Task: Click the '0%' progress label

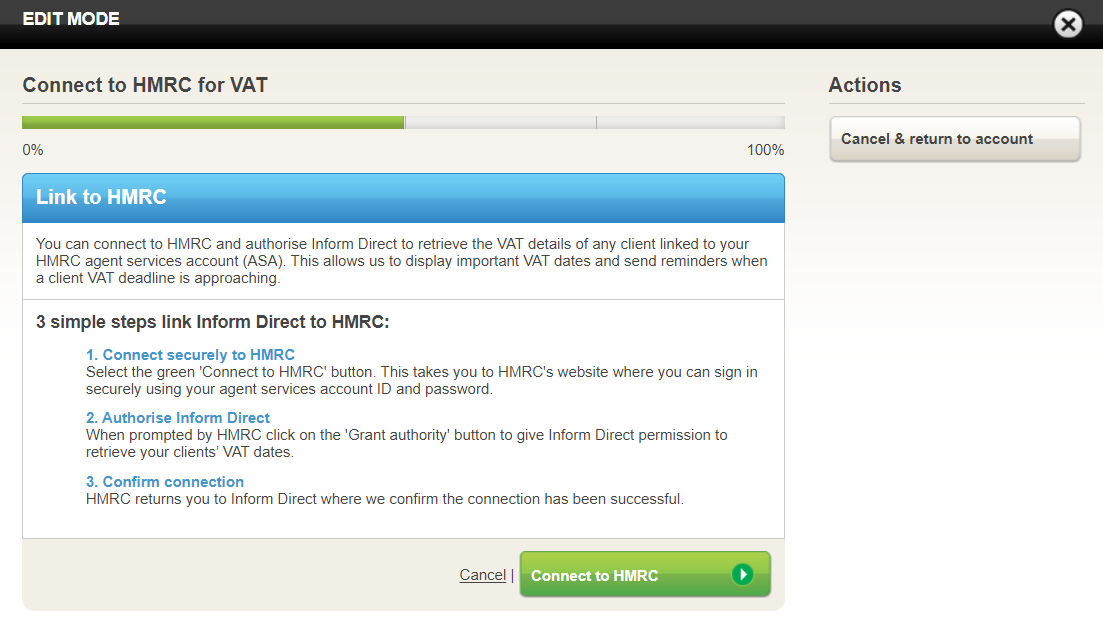Action: click(x=33, y=150)
